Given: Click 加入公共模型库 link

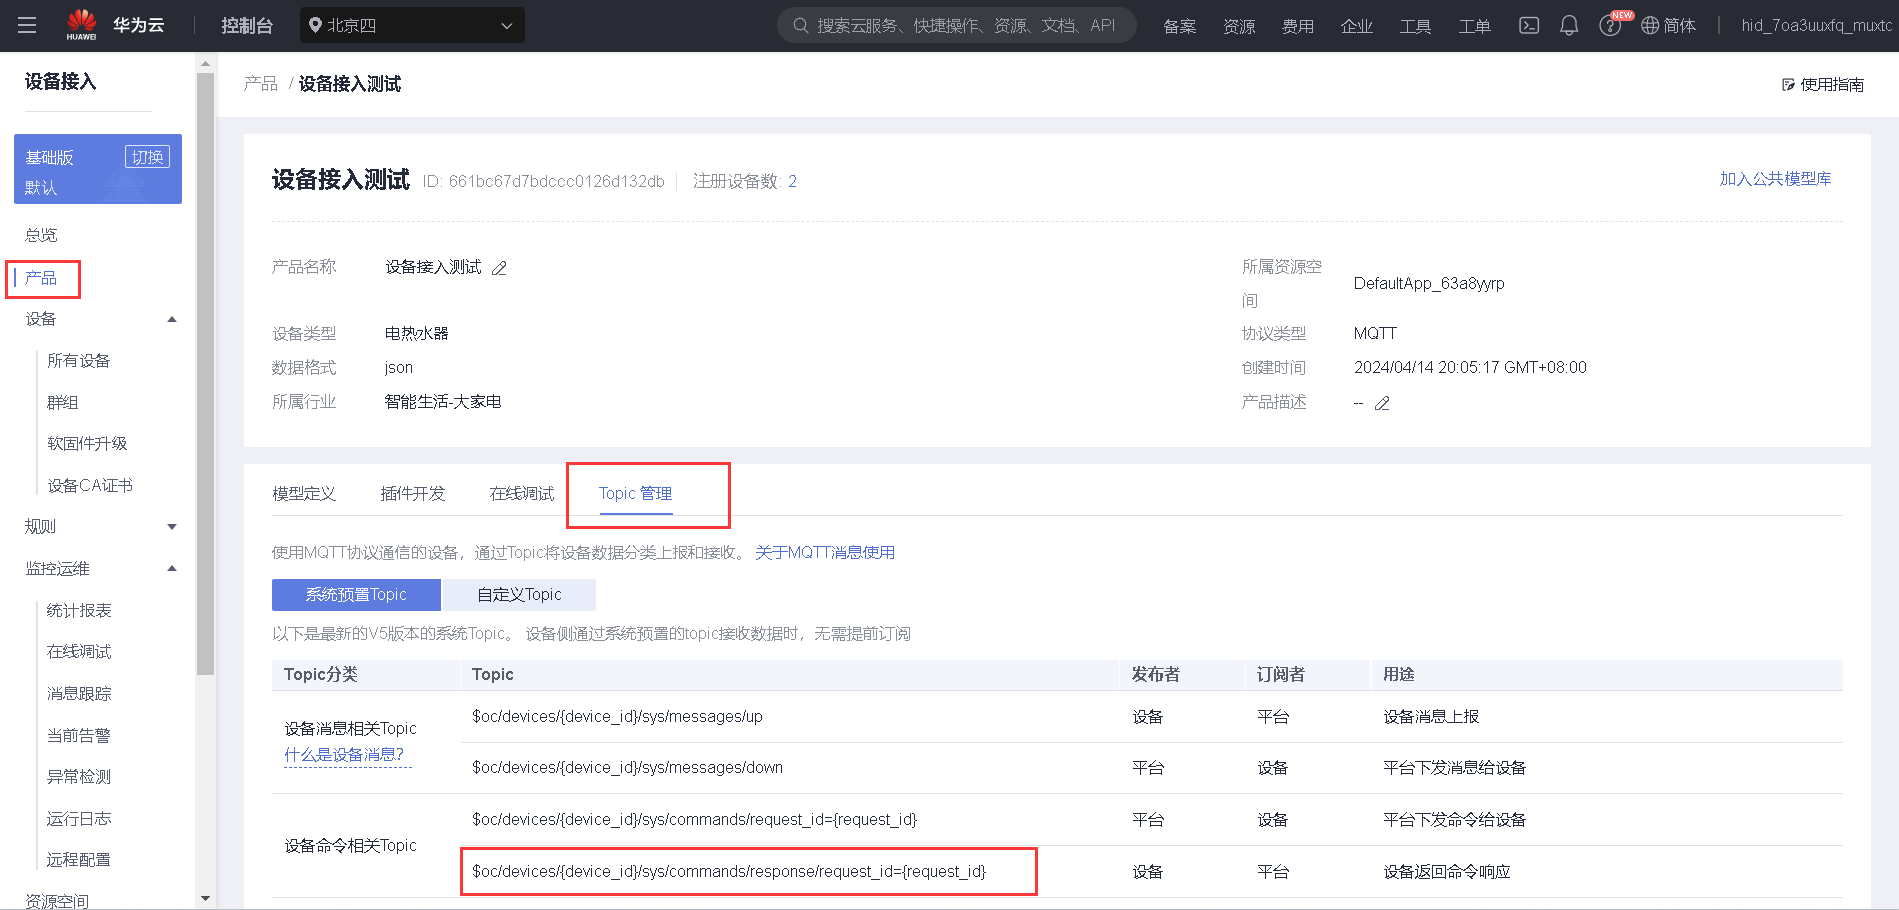Looking at the screenshot, I should coord(1775,179).
